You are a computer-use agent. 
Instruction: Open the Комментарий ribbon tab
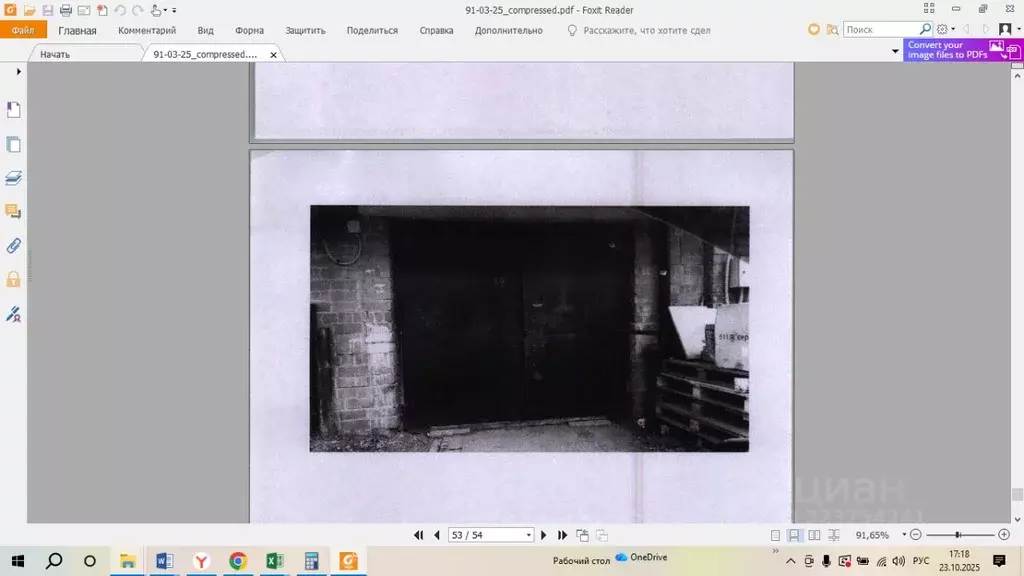tap(147, 31)
